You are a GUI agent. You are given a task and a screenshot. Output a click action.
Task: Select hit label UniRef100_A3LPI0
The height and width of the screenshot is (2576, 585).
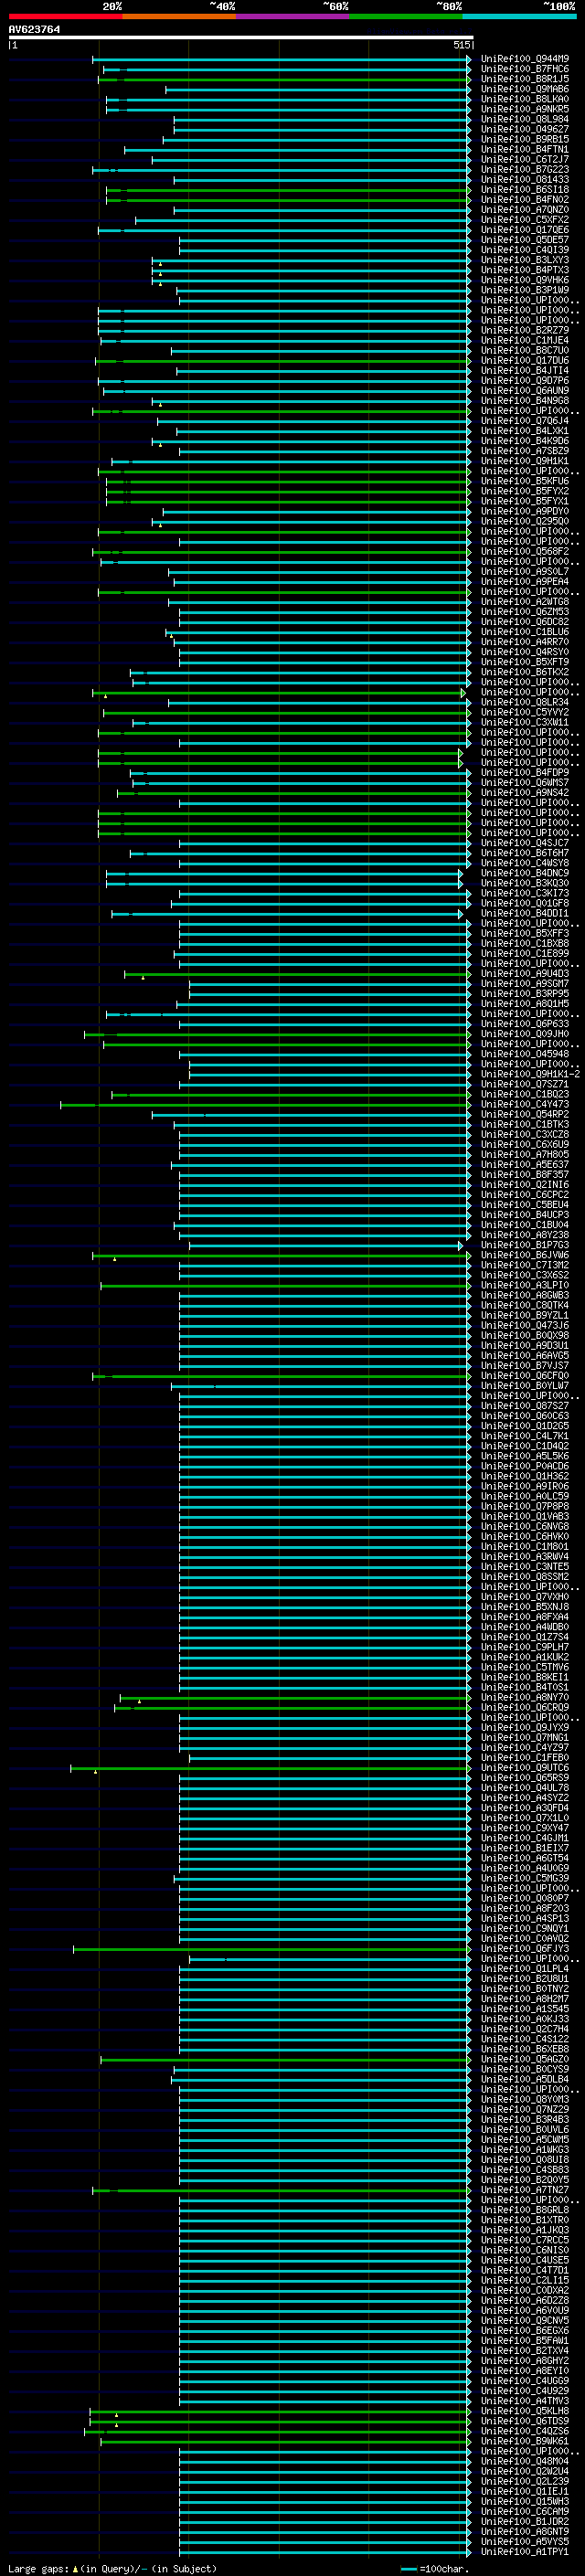[525, 1285]
